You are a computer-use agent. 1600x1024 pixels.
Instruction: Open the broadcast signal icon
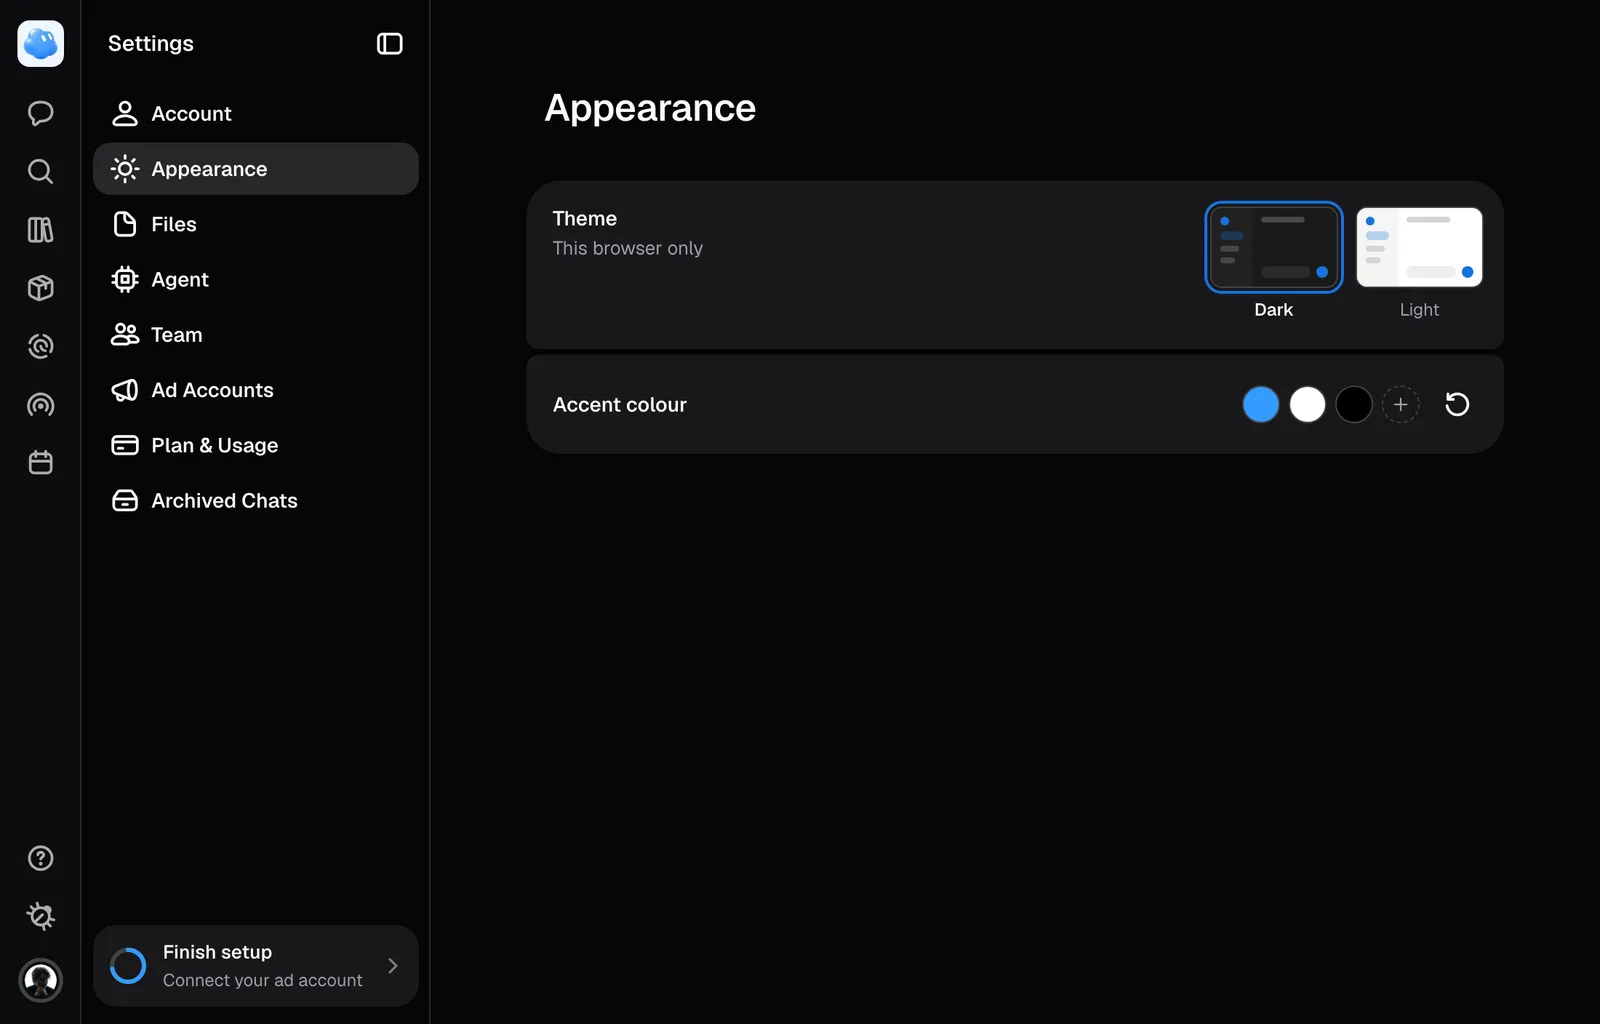(x=41, y=405)
